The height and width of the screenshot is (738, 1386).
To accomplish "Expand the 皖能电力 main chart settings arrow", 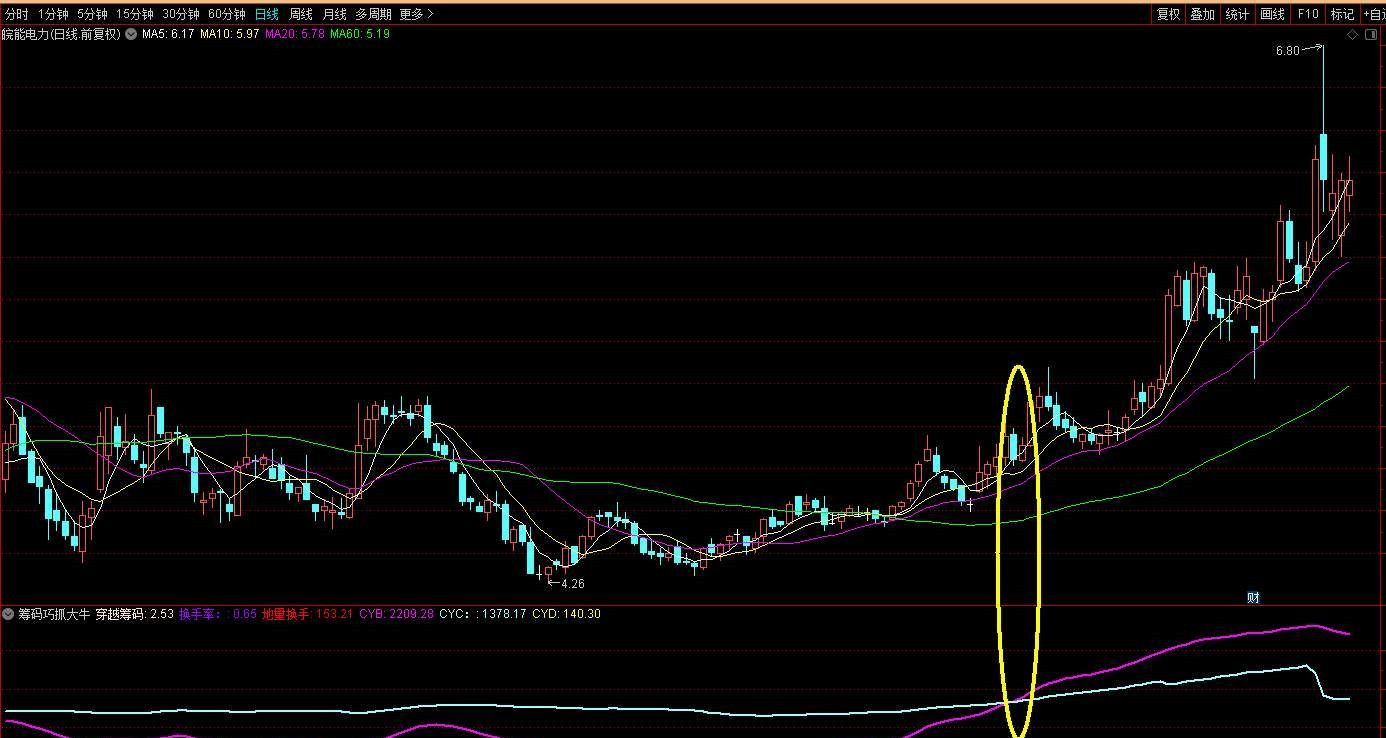I will point(130,34).
